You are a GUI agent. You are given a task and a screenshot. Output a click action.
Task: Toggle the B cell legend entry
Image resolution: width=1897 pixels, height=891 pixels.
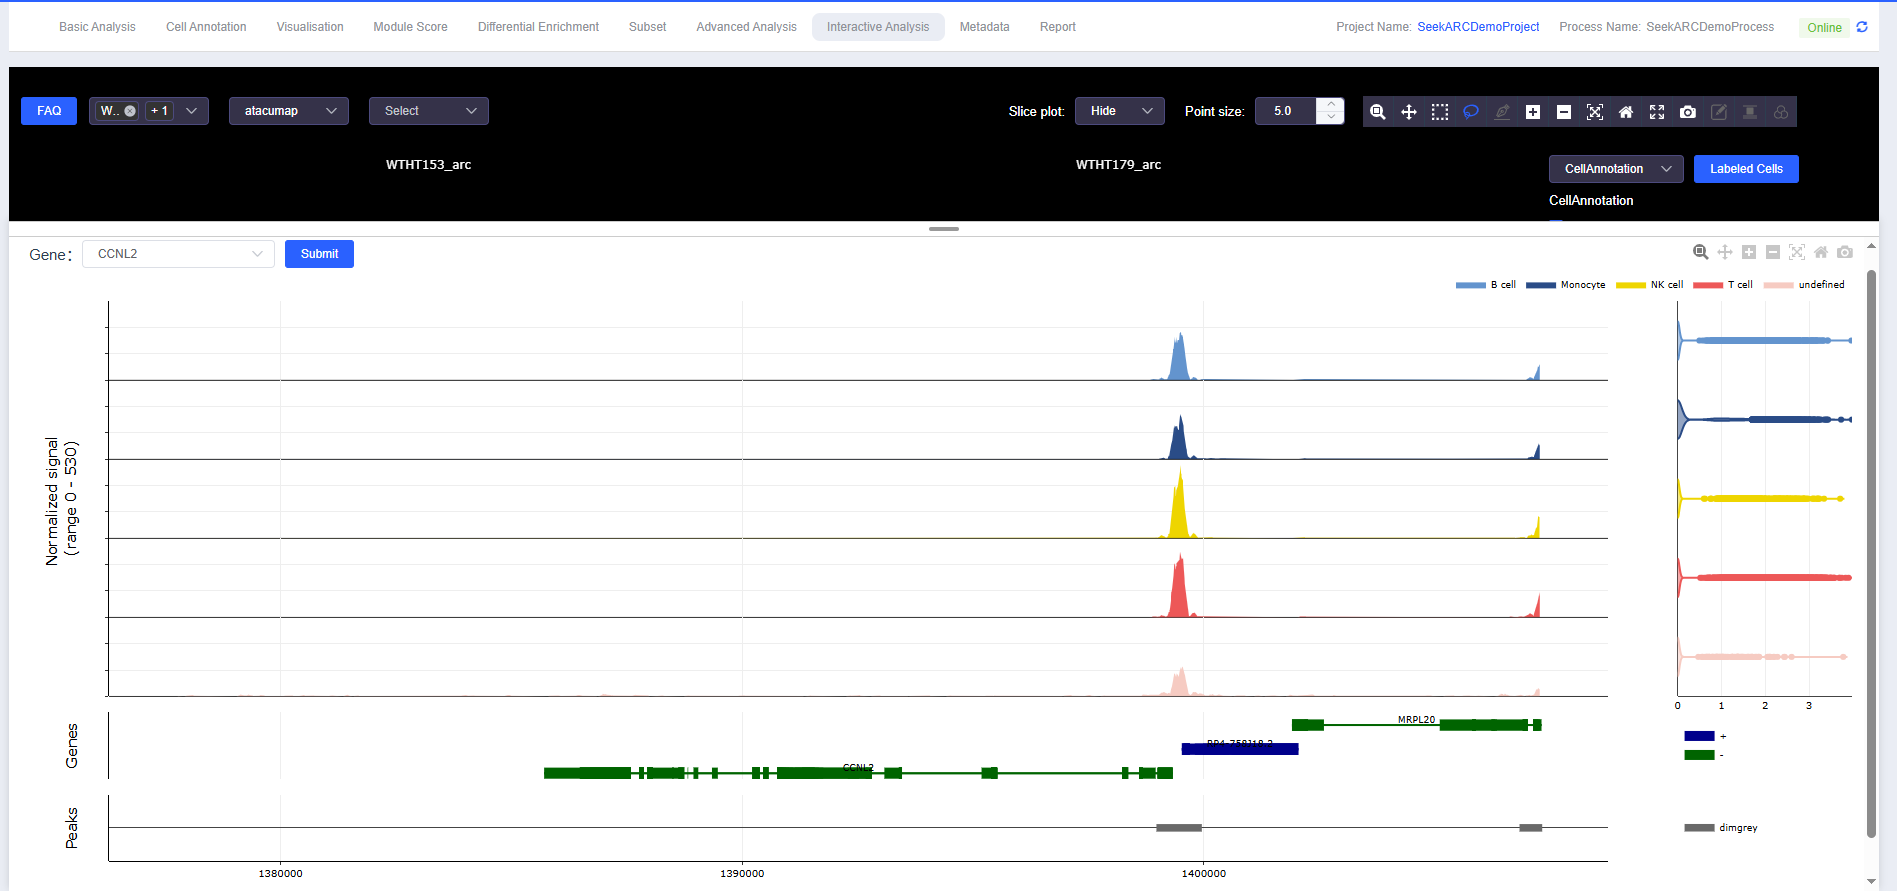(x=1487, y=285)
